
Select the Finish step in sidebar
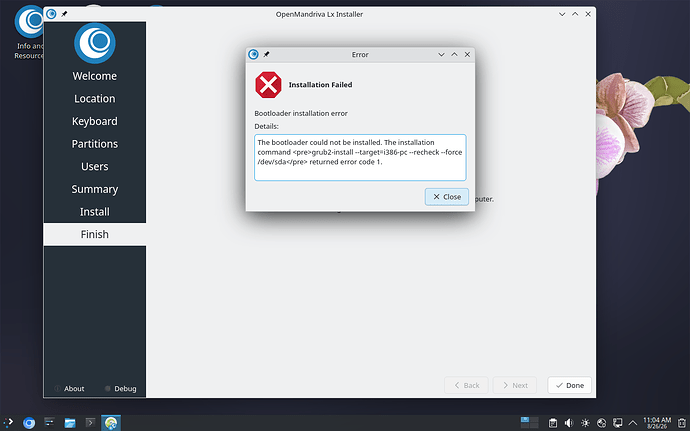click(95, 234)
